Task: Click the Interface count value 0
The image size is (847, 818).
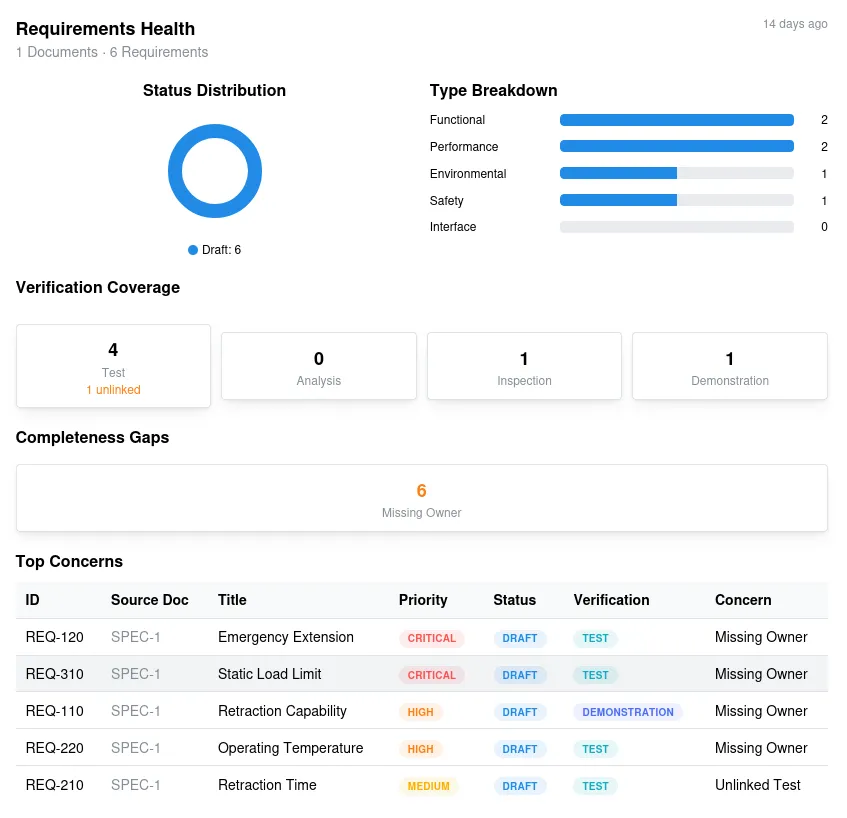Action: pyautogui.click(x=824, y=227)
